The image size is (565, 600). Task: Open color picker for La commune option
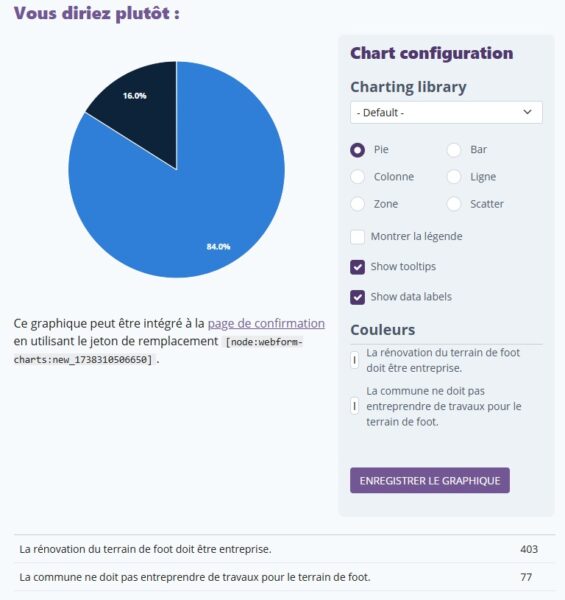coord(355,406)
